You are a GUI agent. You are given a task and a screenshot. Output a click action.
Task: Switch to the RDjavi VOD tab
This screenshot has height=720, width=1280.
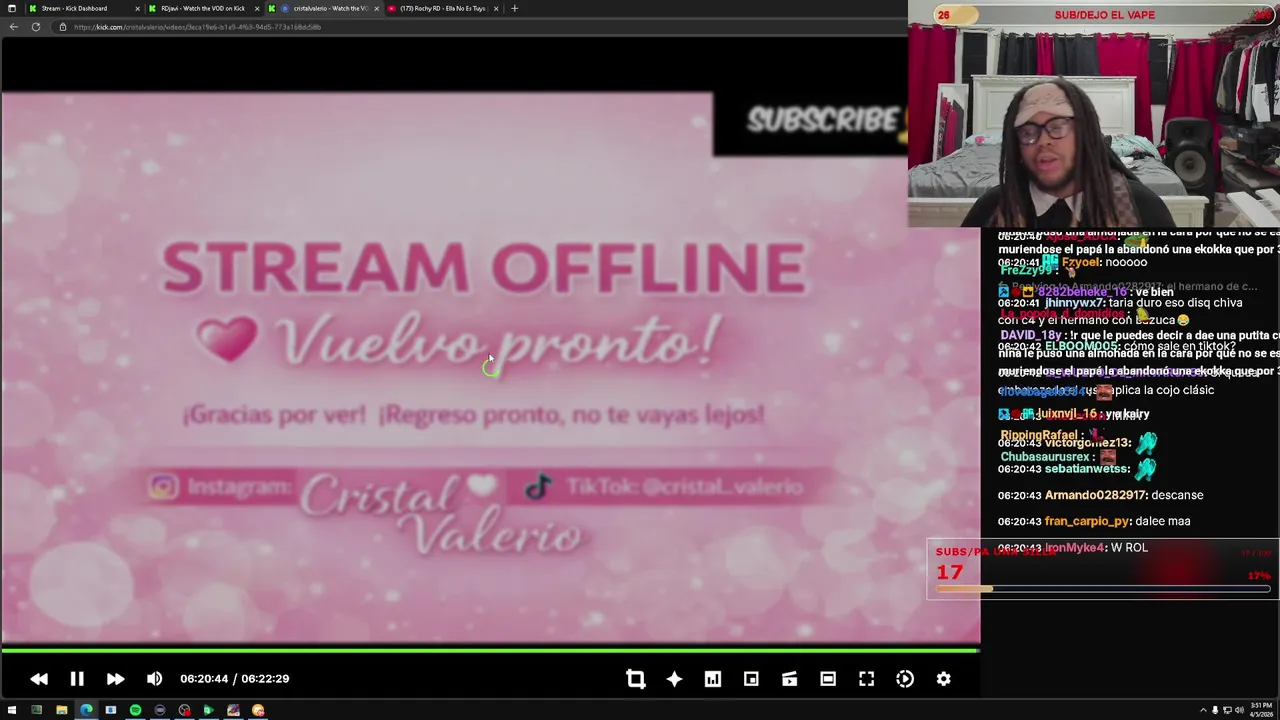[203, 8]
